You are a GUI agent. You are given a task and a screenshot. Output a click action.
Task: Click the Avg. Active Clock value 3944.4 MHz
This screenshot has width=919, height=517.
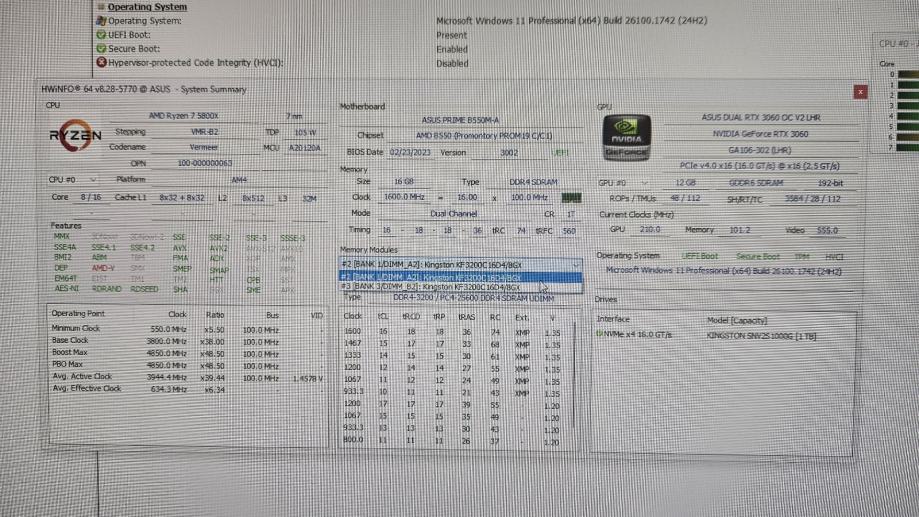(x=166, y=377)
